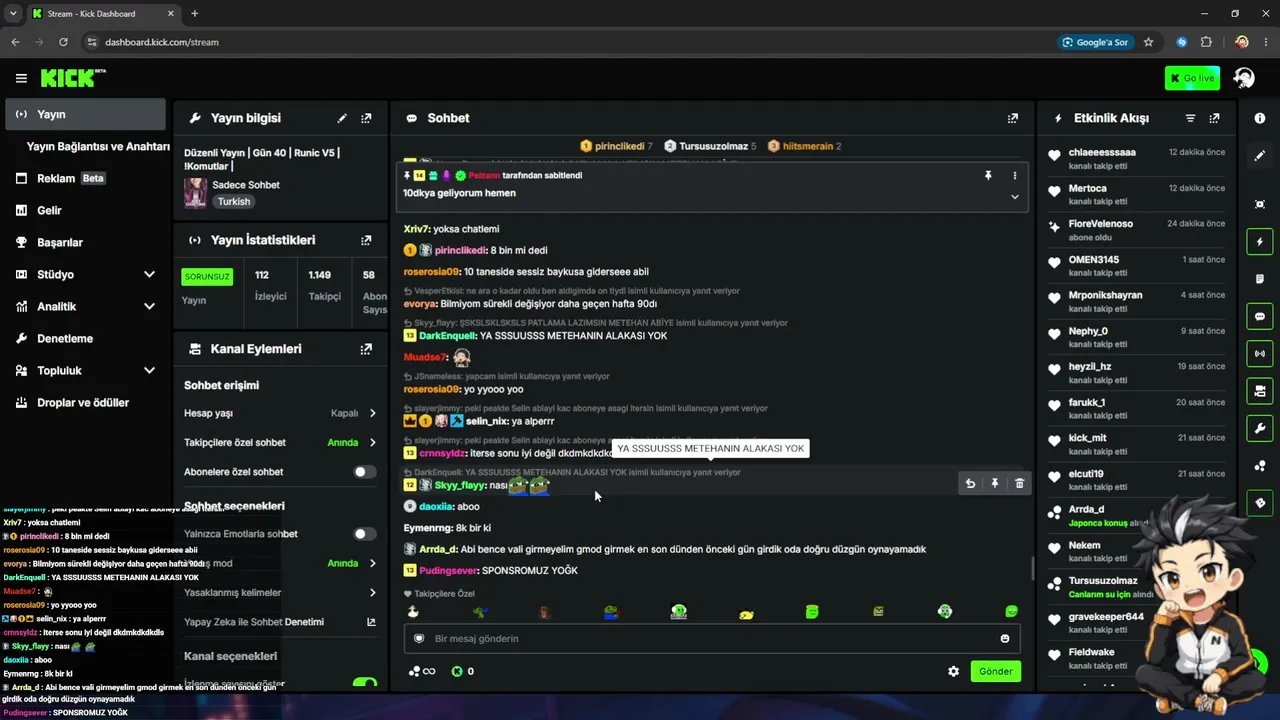Click the wrench icon in right rail
The image size is (1280, 720).
click(x=1260, y=428)
